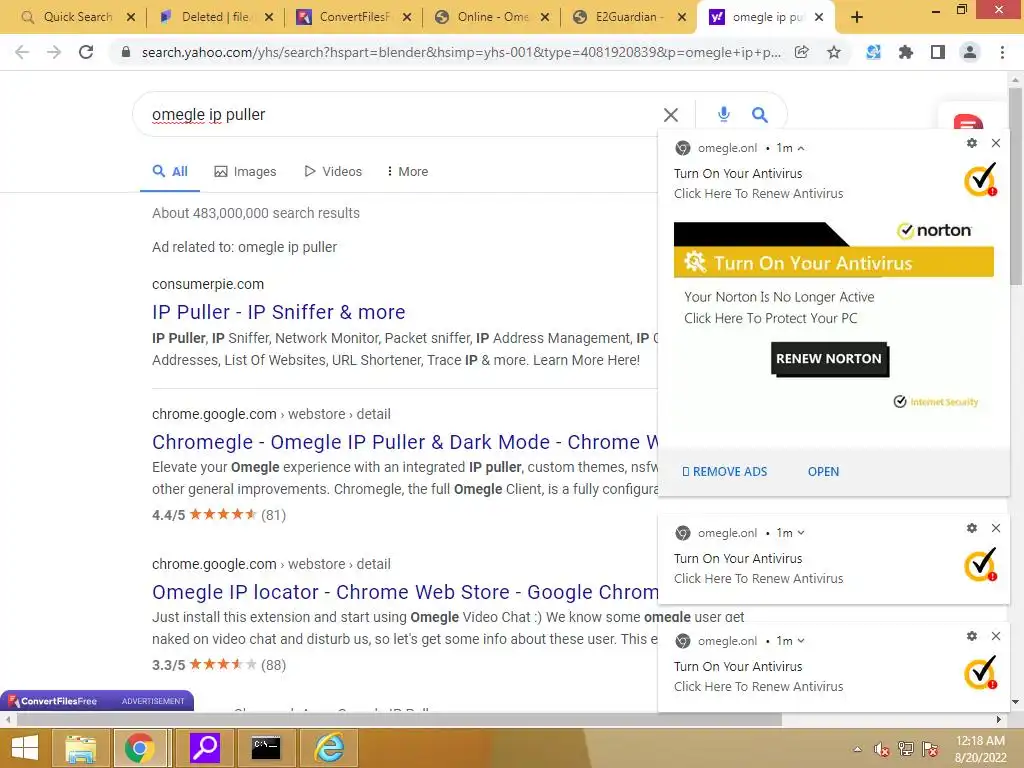
Task: Collapse the expanded notification using the up chevron
Action: coord(801,148)
